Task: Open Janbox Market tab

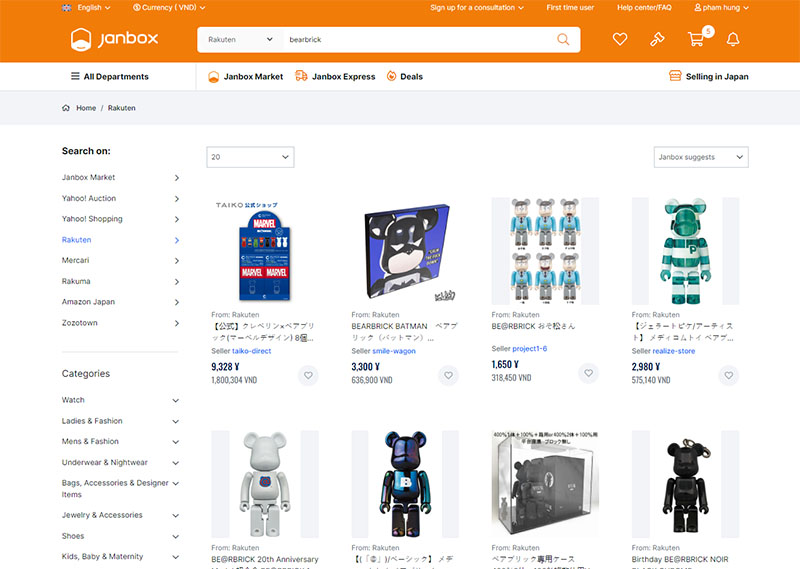Action: tap(245, 77)
